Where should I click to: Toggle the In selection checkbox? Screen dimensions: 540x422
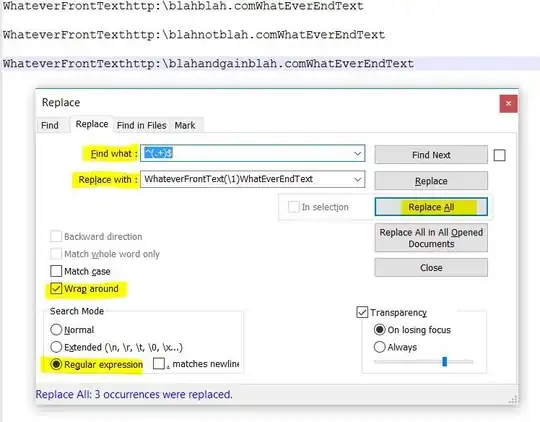(x=293, y=207)
